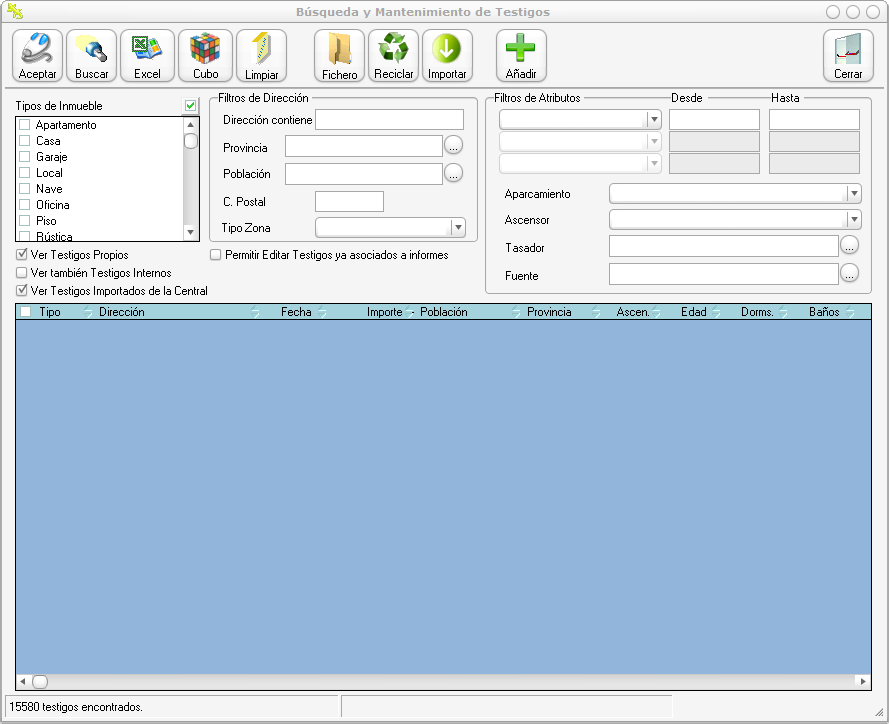Screen dimensions: 889x724
Task: Enable Permitir Editar Testigos ya asociados
Action: click(x=216, y=255)
